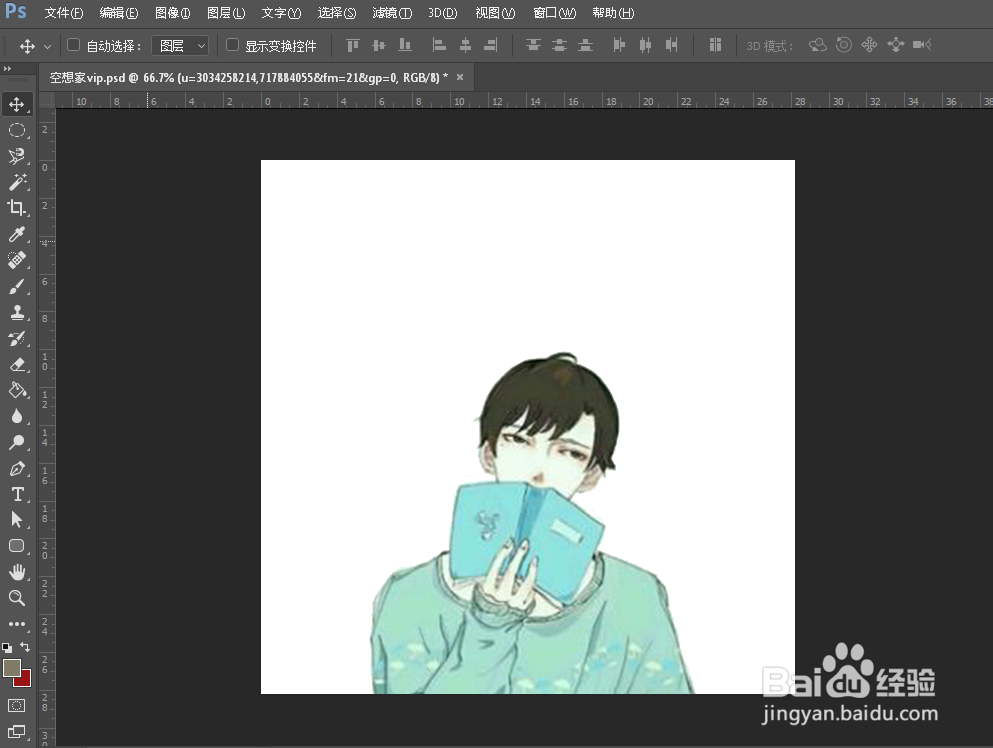Viewport: 993px width, 748px height.
Task: Select the Paint Bucket tool
Action: point(17,390)
